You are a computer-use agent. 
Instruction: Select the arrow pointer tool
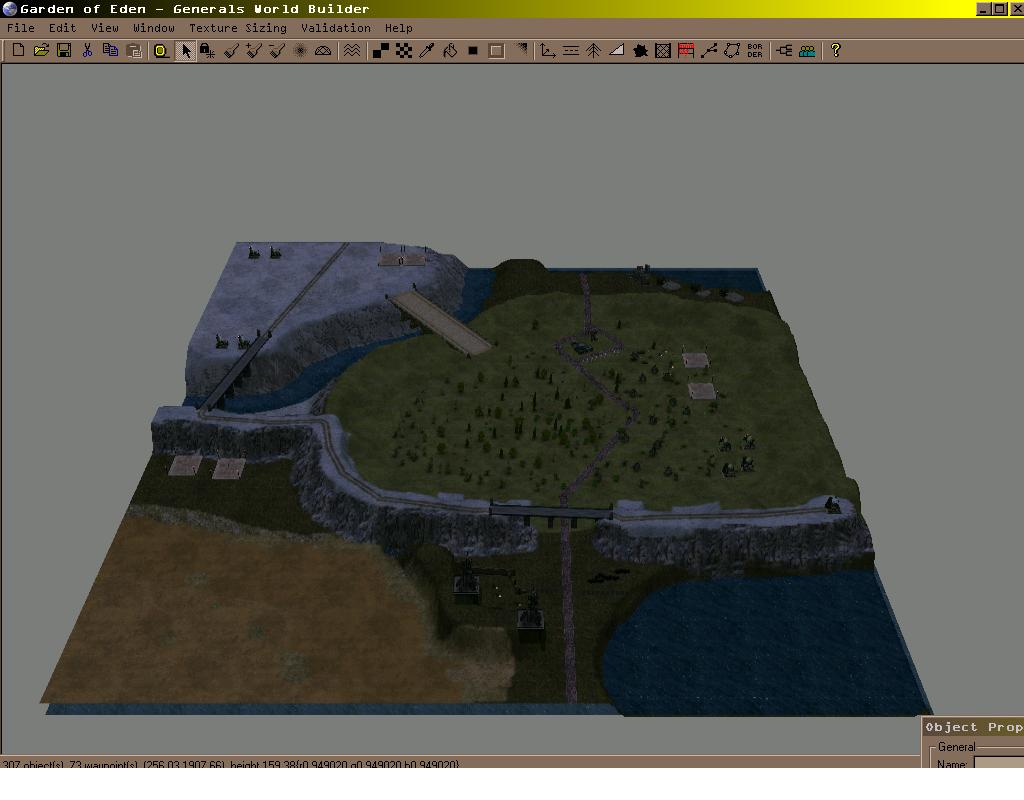[x=185, y=50]
